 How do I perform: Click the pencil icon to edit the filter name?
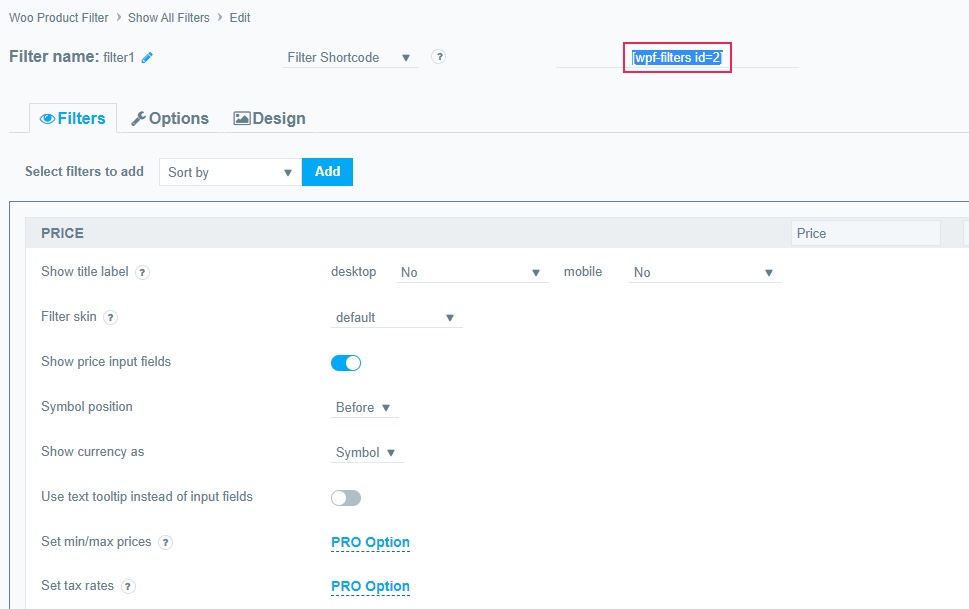[147, 57]
